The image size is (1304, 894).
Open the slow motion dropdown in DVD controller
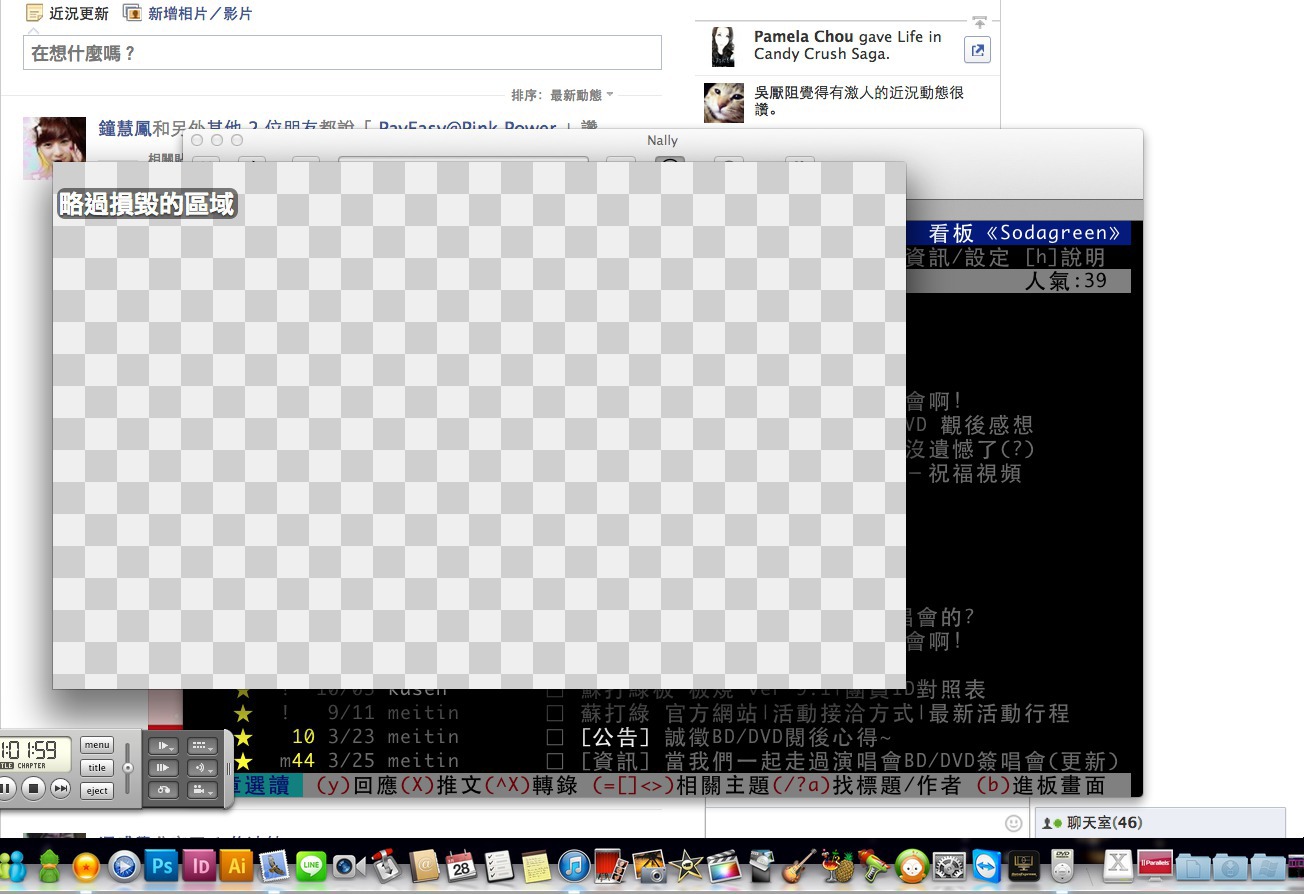tap(165, 746)
